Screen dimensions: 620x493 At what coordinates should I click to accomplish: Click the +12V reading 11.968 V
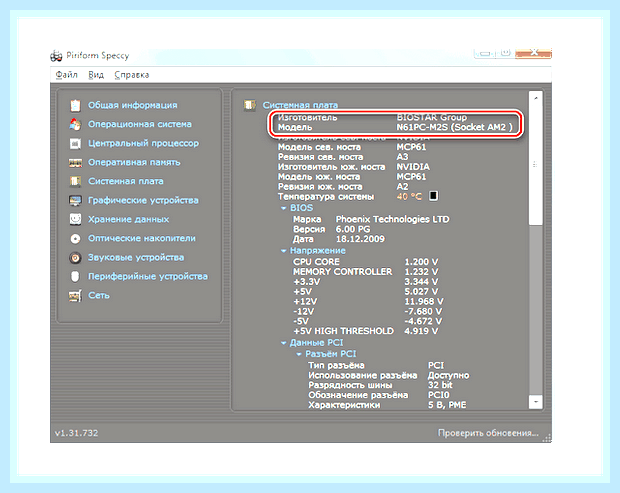[x=423, y=301]
